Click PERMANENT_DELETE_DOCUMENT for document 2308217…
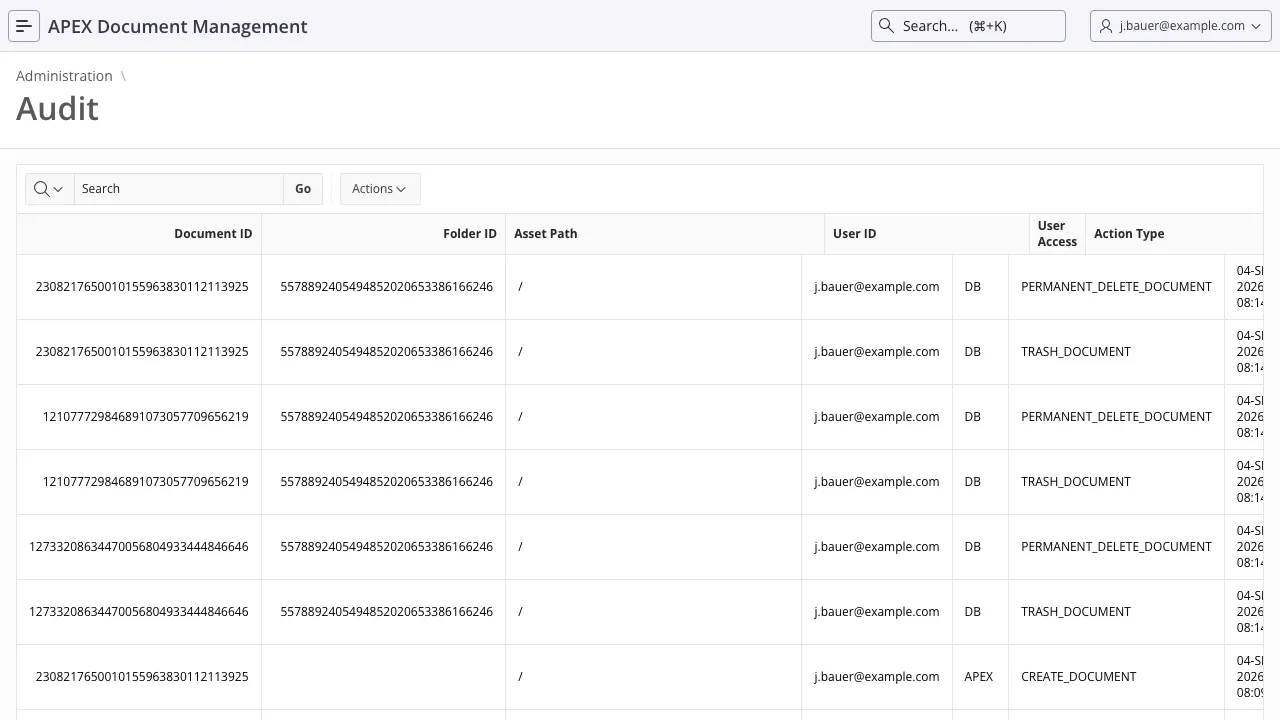The image size is (1280, 720). click(x=1116, y=287)
